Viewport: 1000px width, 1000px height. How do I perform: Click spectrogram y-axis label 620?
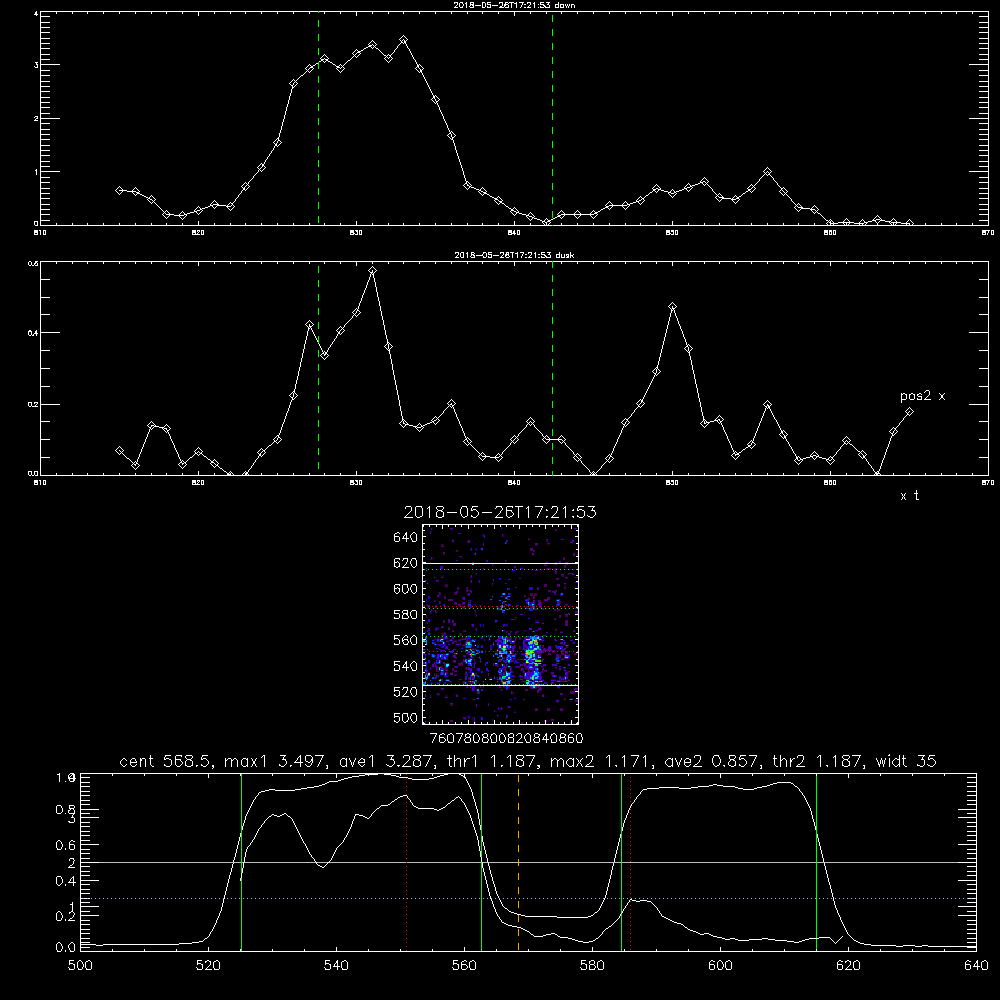click(x=406, y=563)
